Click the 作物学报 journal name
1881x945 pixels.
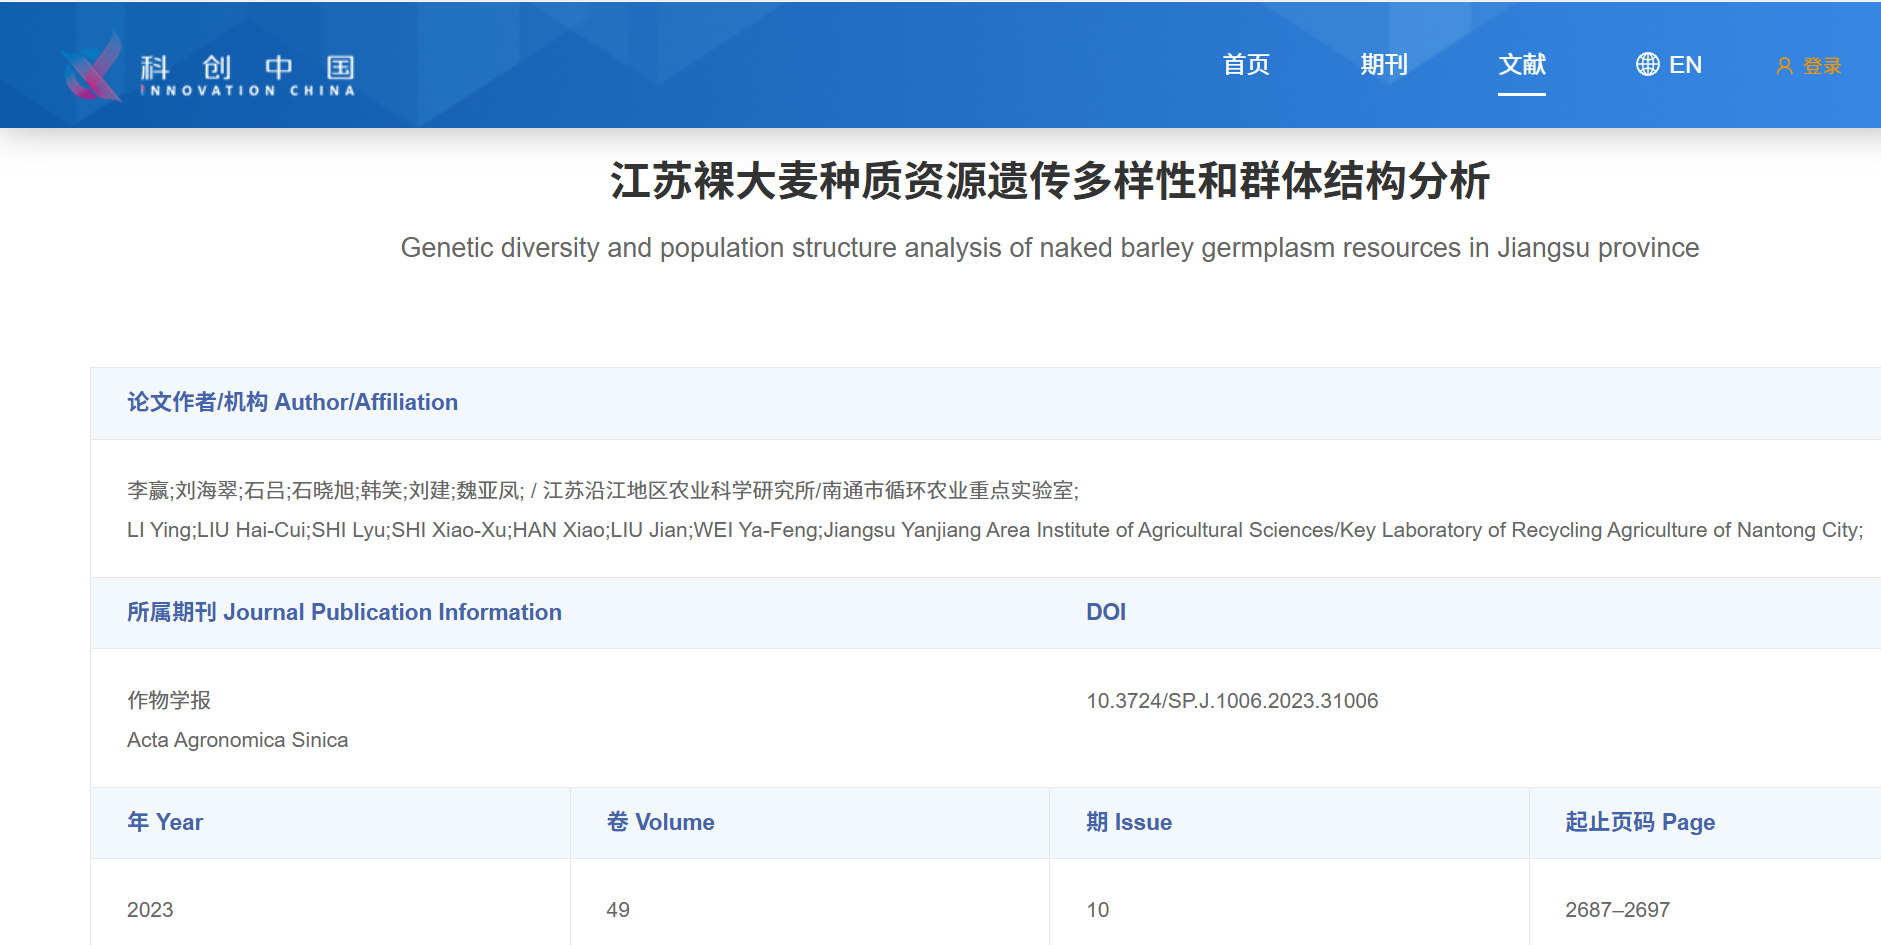pos(169,700)
